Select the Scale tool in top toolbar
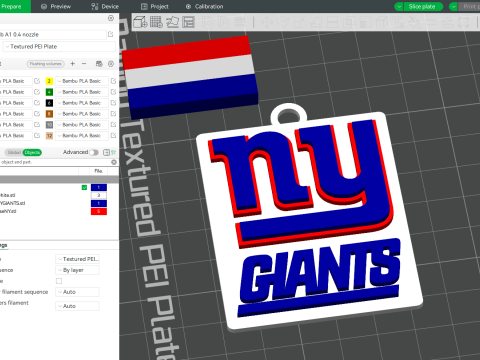Image resolution: width=480 pixels, height=360 pixels. pyautogui.click(x=300, y=22)
